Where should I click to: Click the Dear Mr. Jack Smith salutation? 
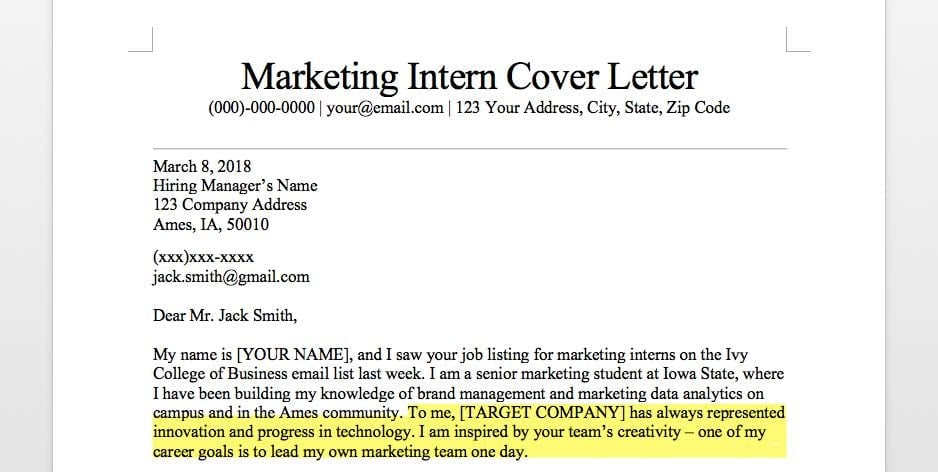225,316
